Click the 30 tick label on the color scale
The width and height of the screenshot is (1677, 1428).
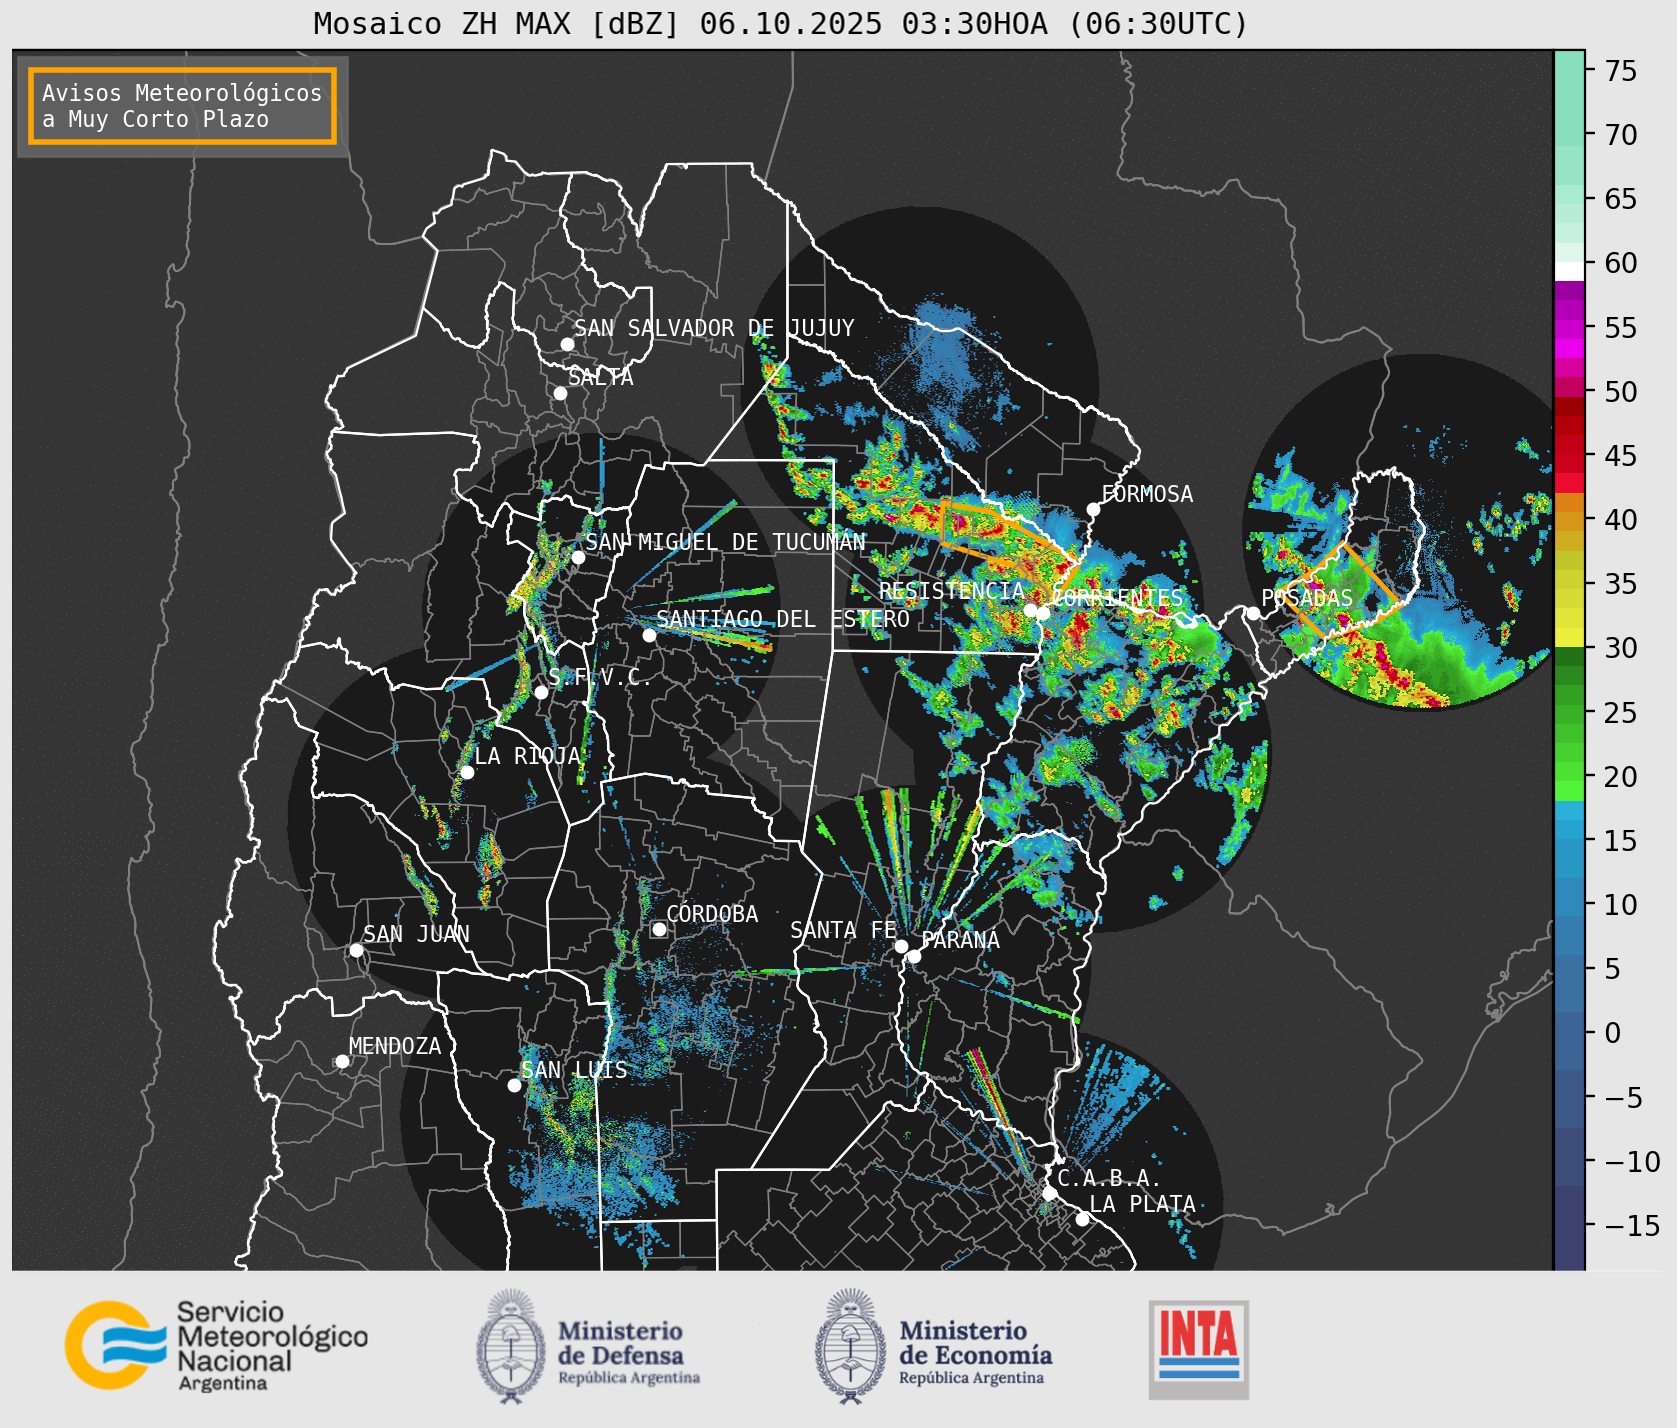[x=1621, y=648]
